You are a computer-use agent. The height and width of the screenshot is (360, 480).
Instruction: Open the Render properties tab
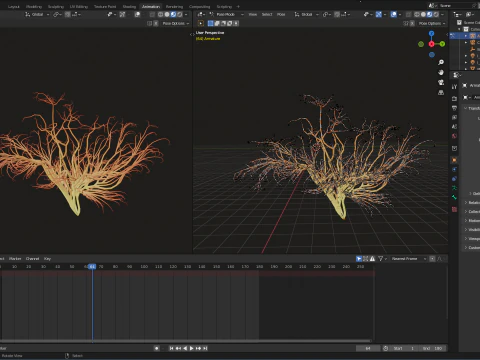(454, 99)
